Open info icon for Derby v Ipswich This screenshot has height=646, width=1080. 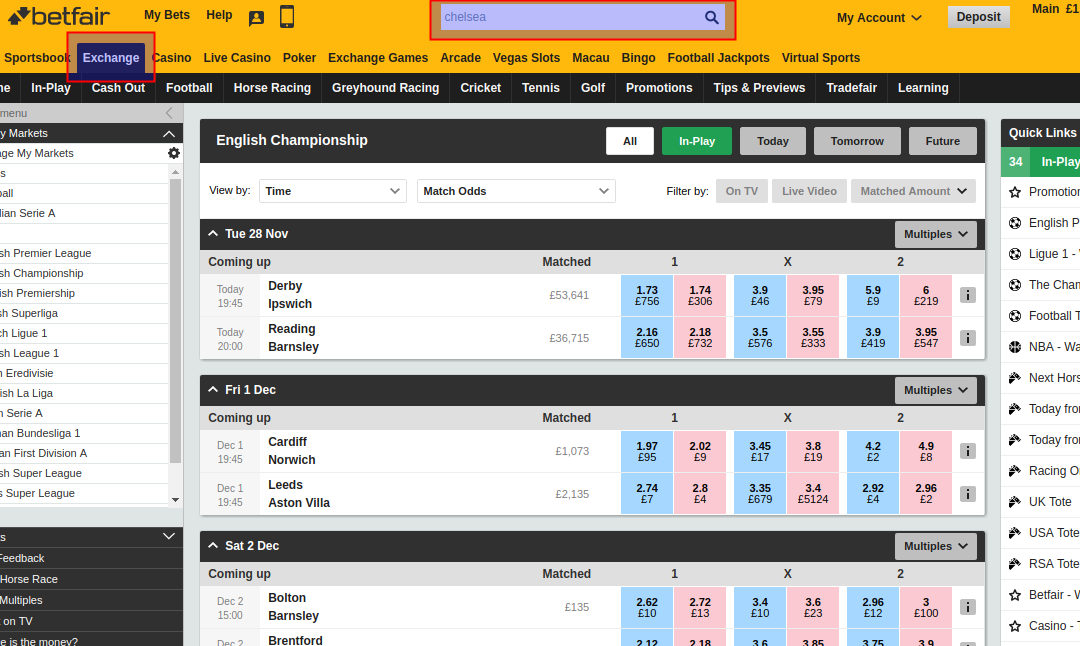coord(968,295)
